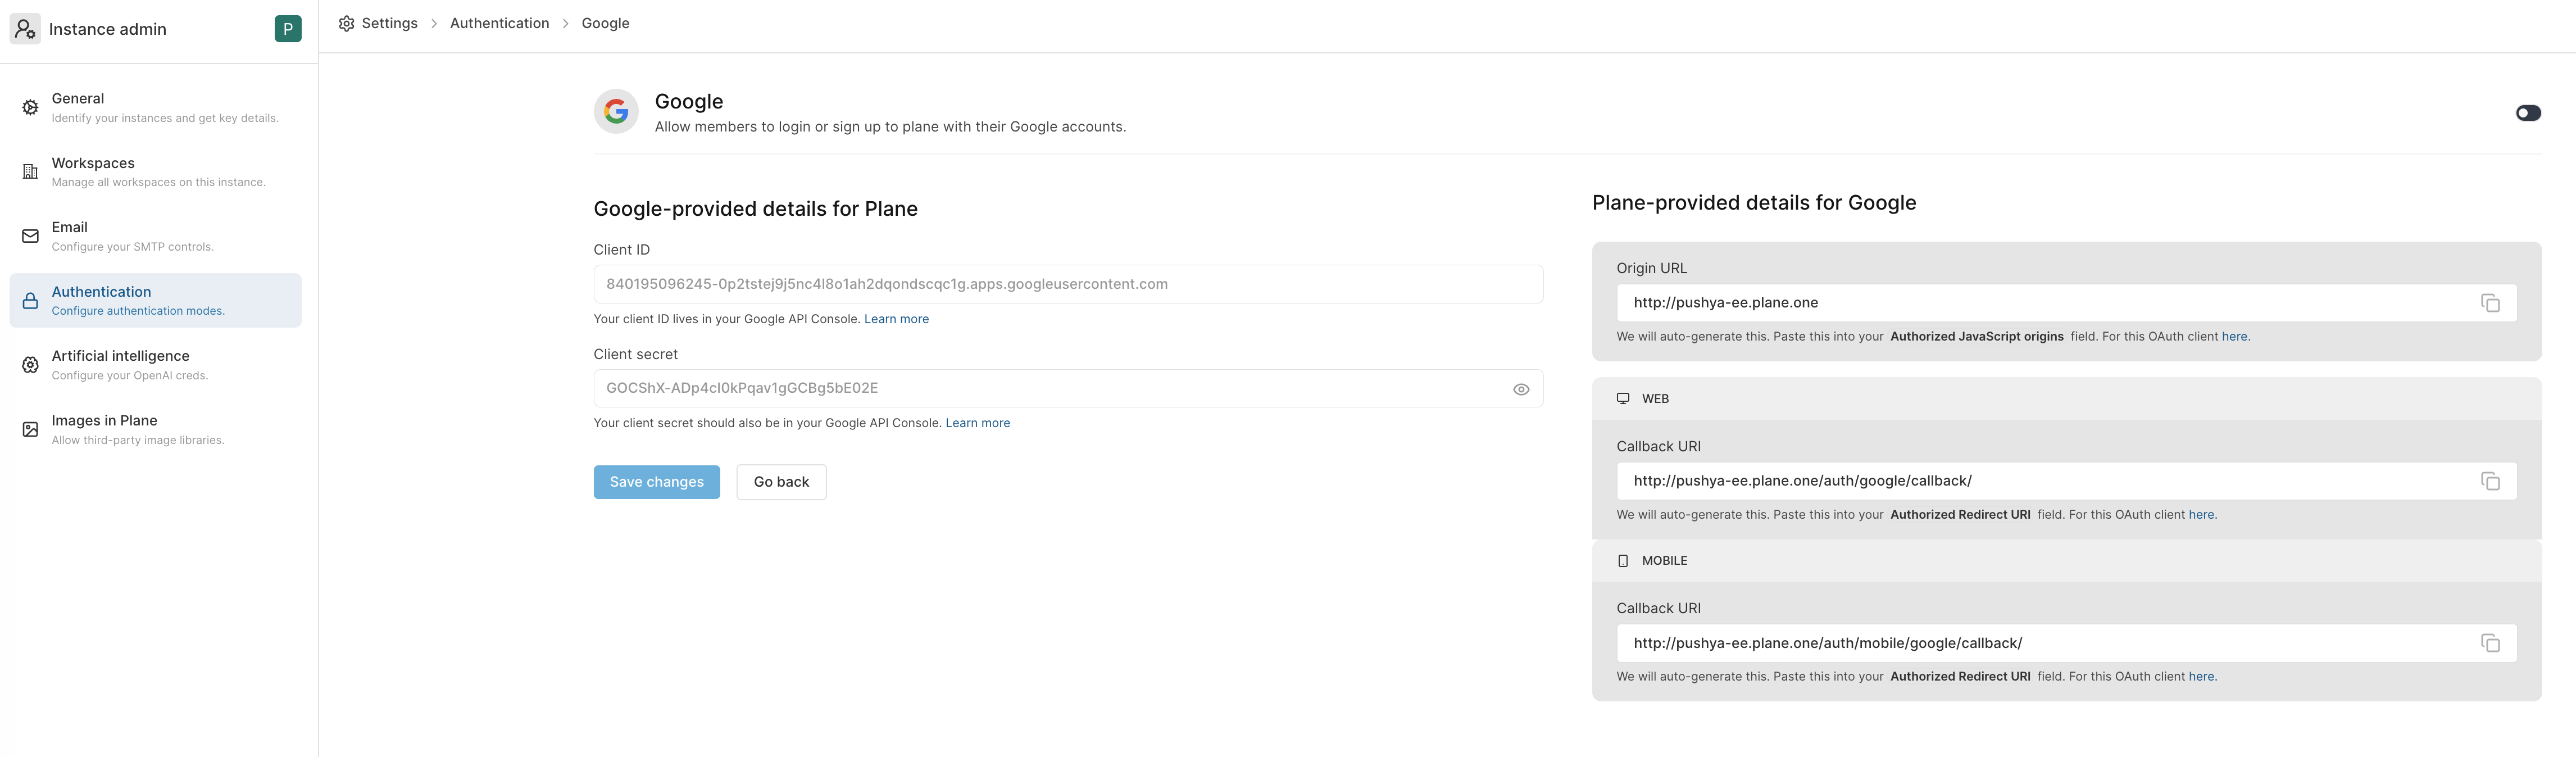
Task: Click the gear icon beside Settings breadcrumb
Action: click(346, 22)
